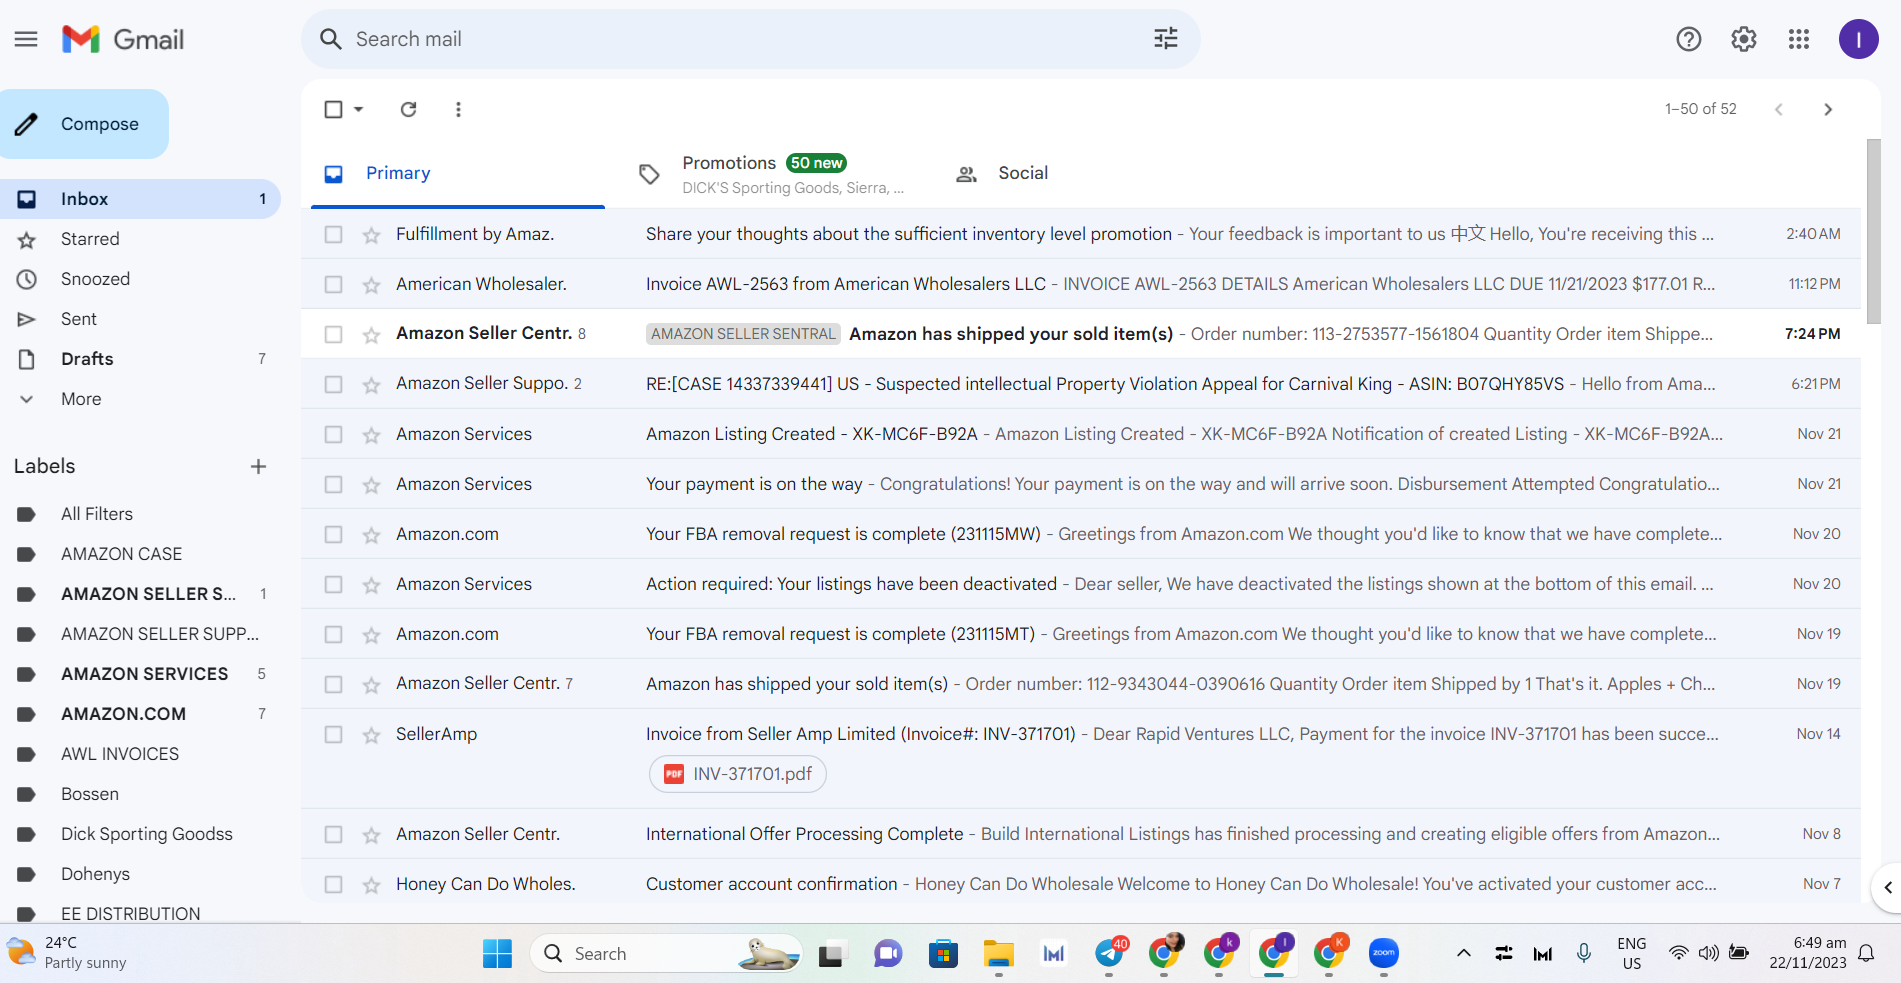Open Zoom from the taskbar
Screen dimensions: 1901x983
(1384, 954)
